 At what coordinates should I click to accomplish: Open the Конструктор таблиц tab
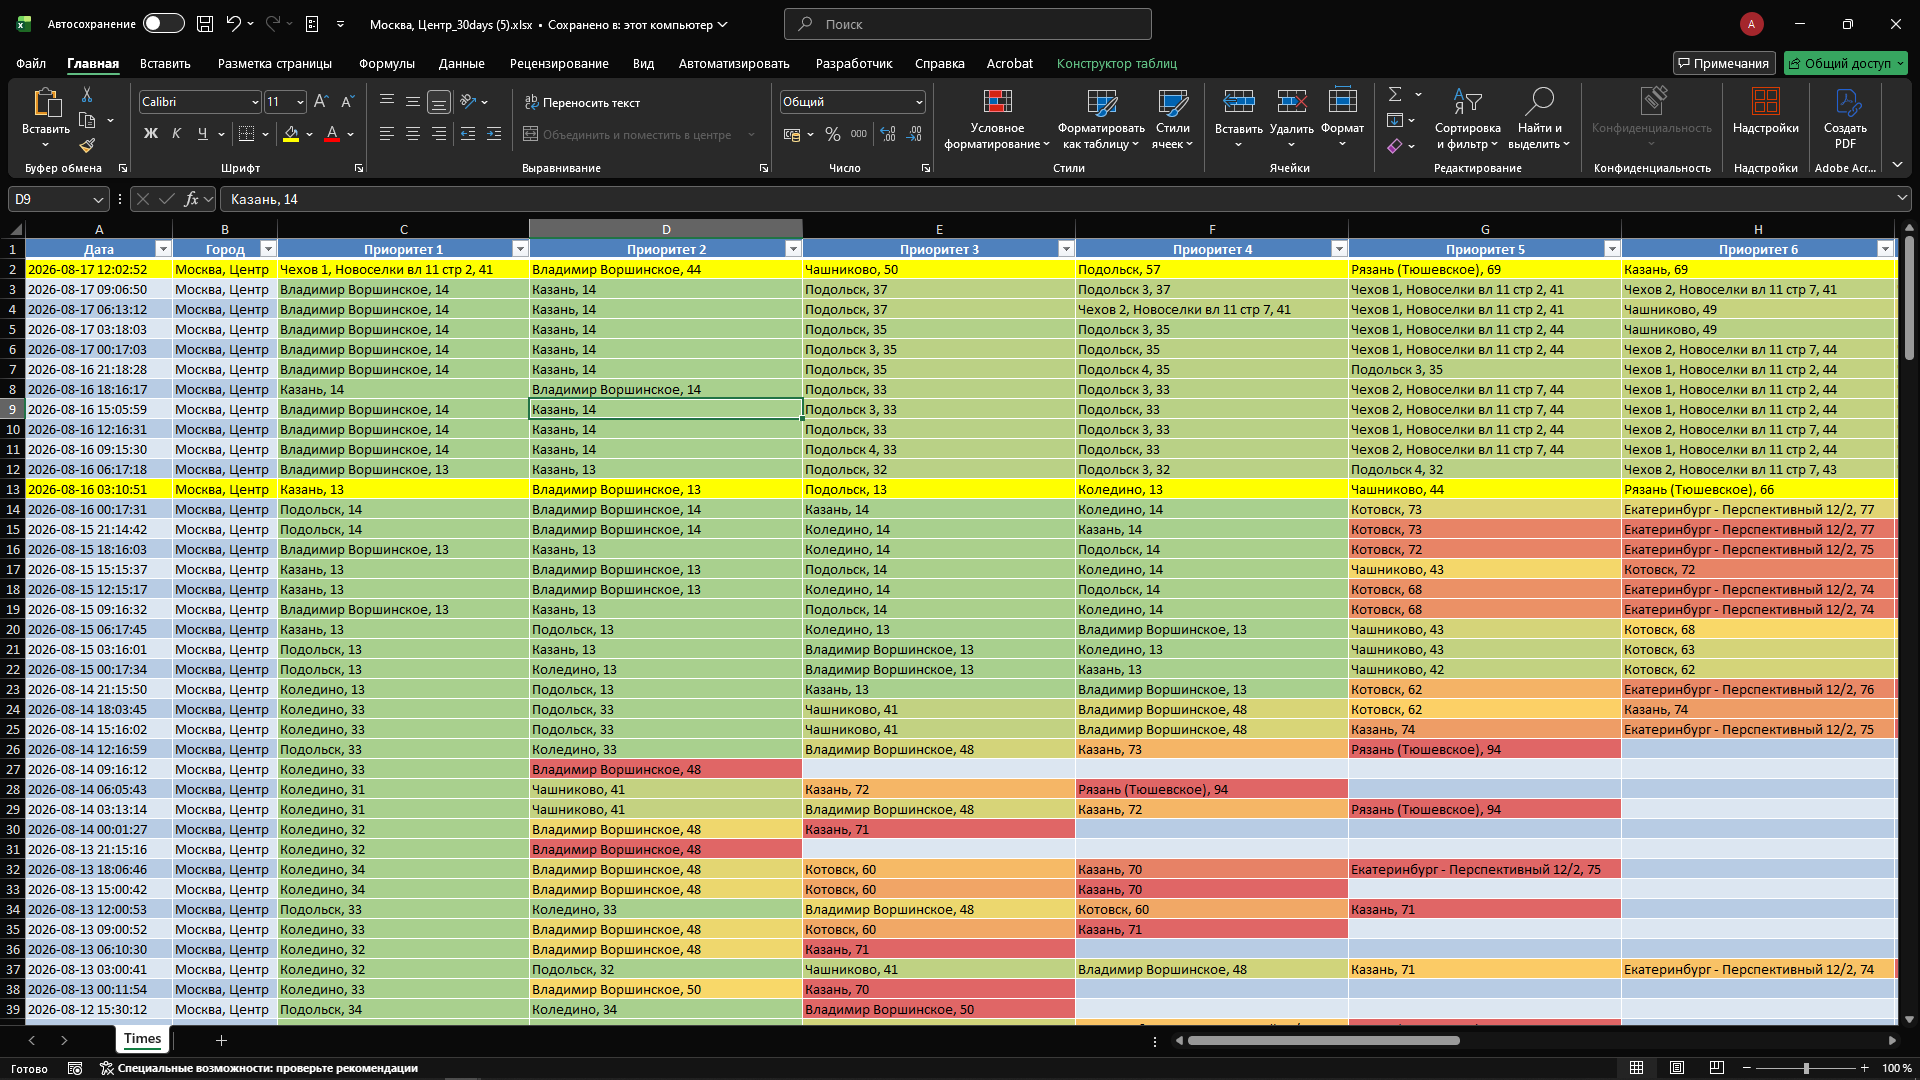click(x=1117, y=63)
